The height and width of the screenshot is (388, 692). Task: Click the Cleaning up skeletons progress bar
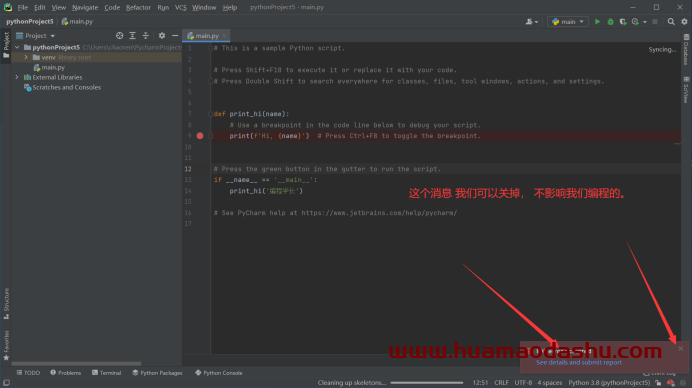point(427,383)
